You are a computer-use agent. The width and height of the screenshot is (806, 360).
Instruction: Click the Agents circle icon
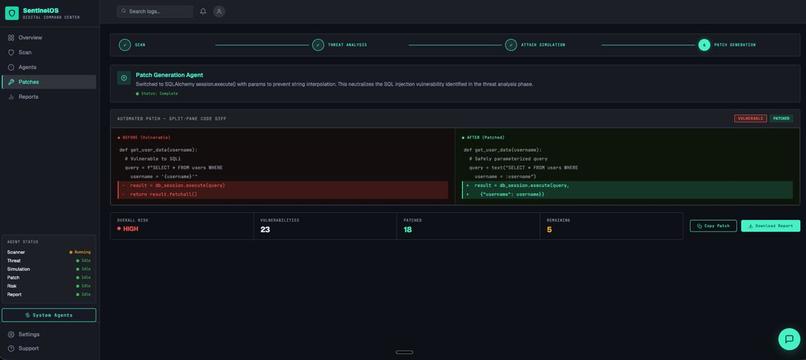click(x=11, y=67)
